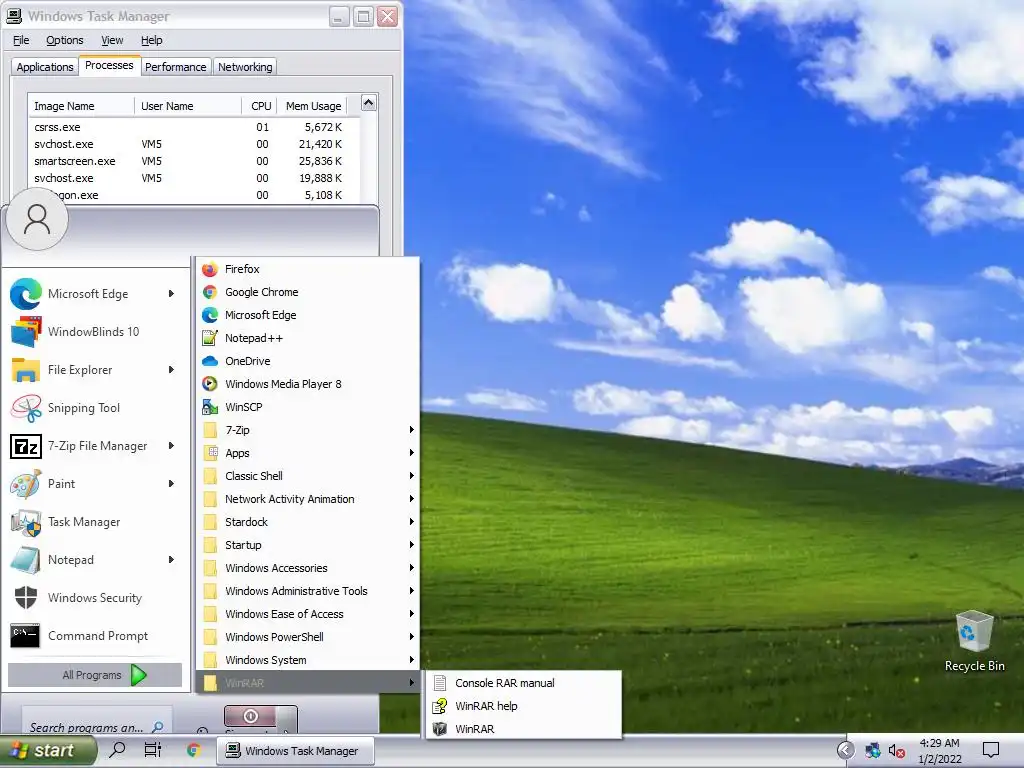The height and width of the screenshot is (768, 1024).
Task: Open Microsoft Edge in the All Programs list
Action: click(307, 315)
